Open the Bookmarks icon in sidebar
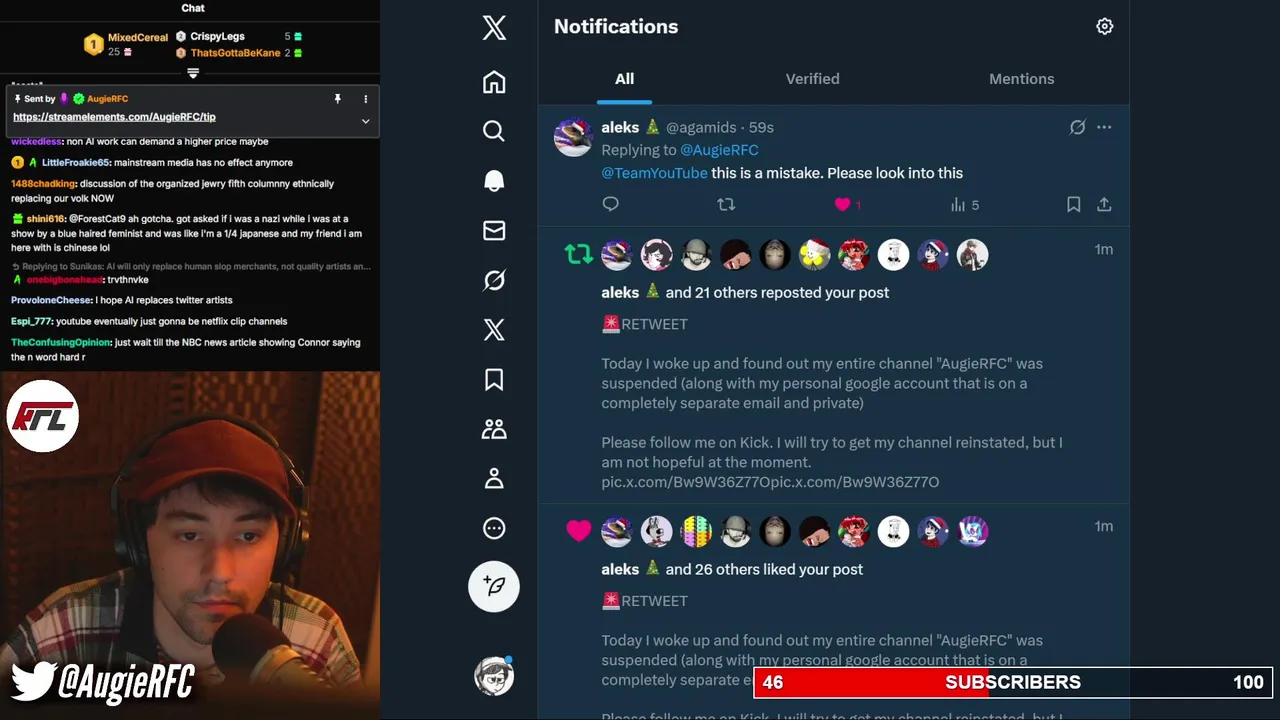1280x720 pixels. tap(494, 379)
